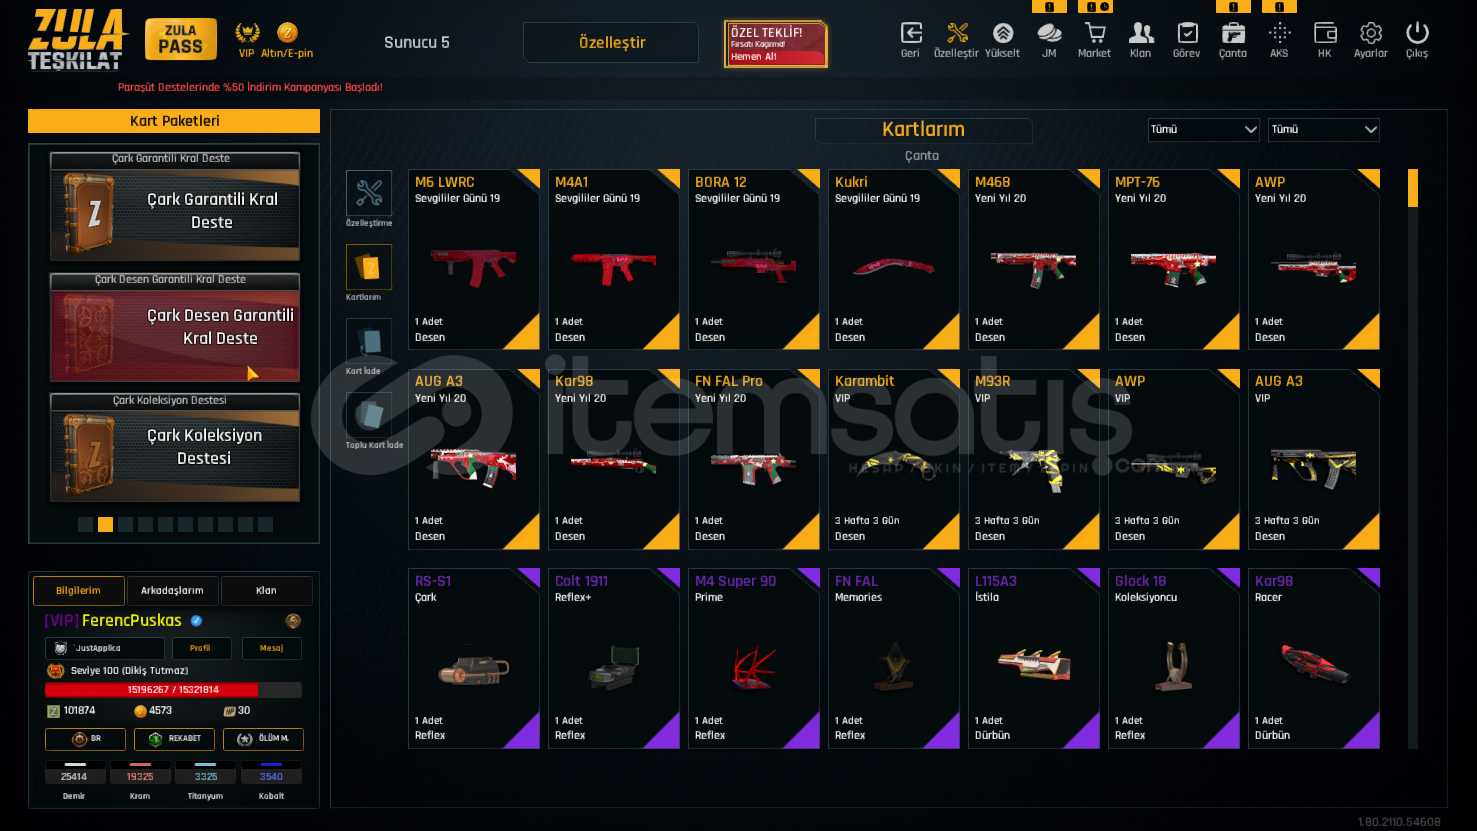Click the Profil button
Viewport: 1477px width, 831px height.
click(x=201, y=648)
